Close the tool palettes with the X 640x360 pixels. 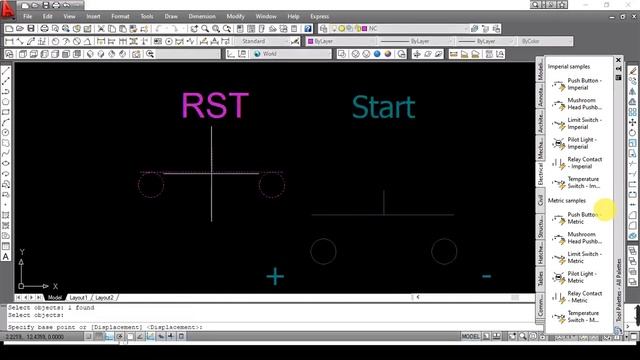(618, 60)
